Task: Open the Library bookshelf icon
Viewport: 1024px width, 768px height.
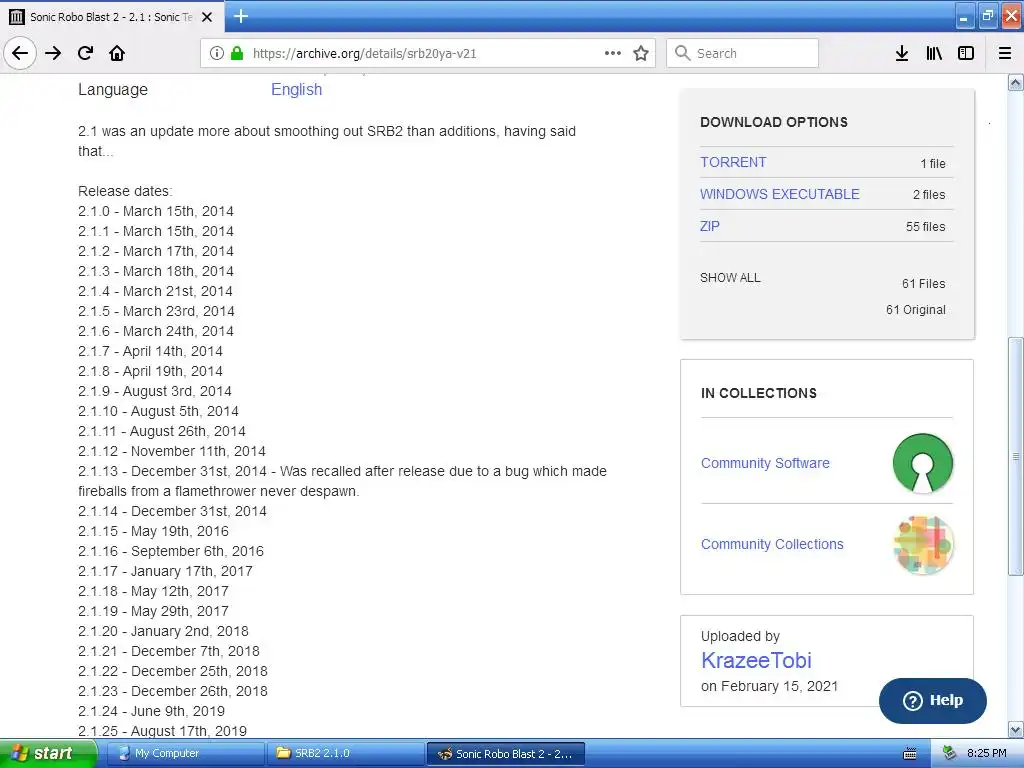Action: 934,53
